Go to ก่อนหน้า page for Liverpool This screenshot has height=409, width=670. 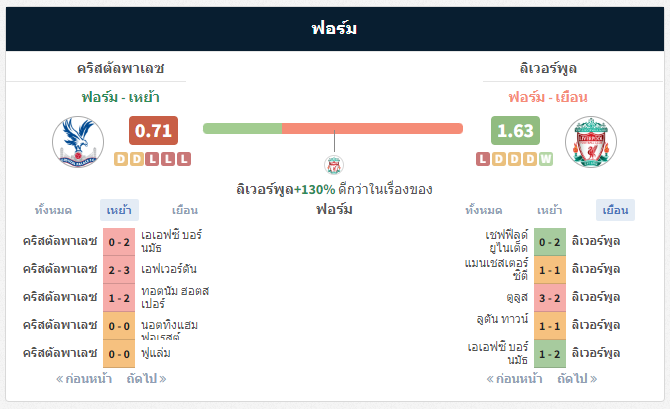coord(514,379)
